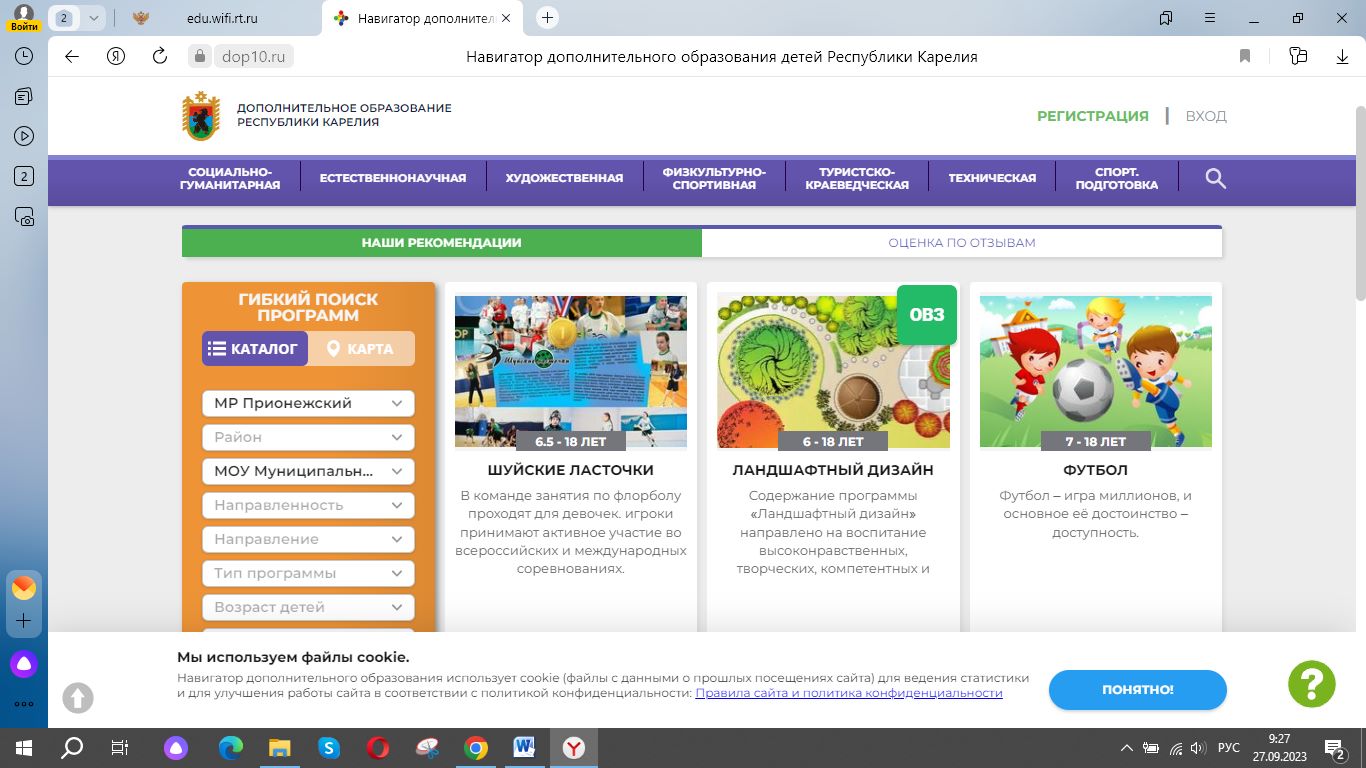
Task: Open Alice assistant icon in the sidebar
Action: pos(24,663)
